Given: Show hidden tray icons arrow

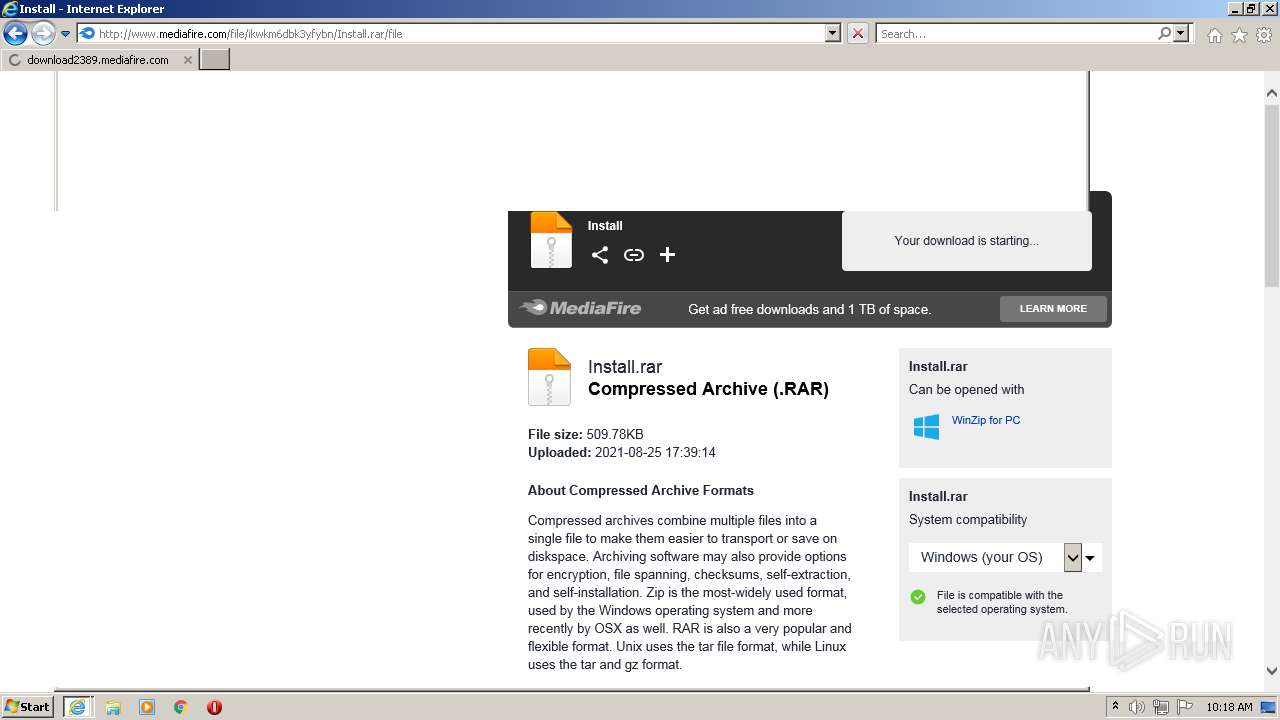Looking at the screenshot, I should coord(1115,707).
